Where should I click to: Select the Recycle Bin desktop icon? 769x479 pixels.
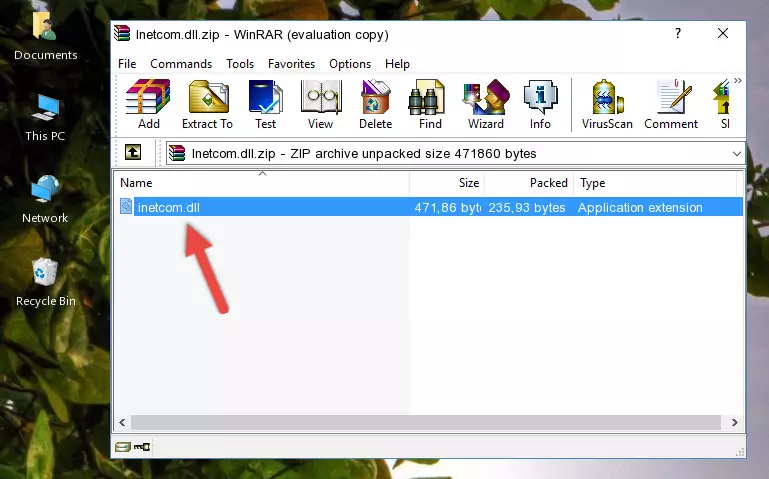(46, 283)
